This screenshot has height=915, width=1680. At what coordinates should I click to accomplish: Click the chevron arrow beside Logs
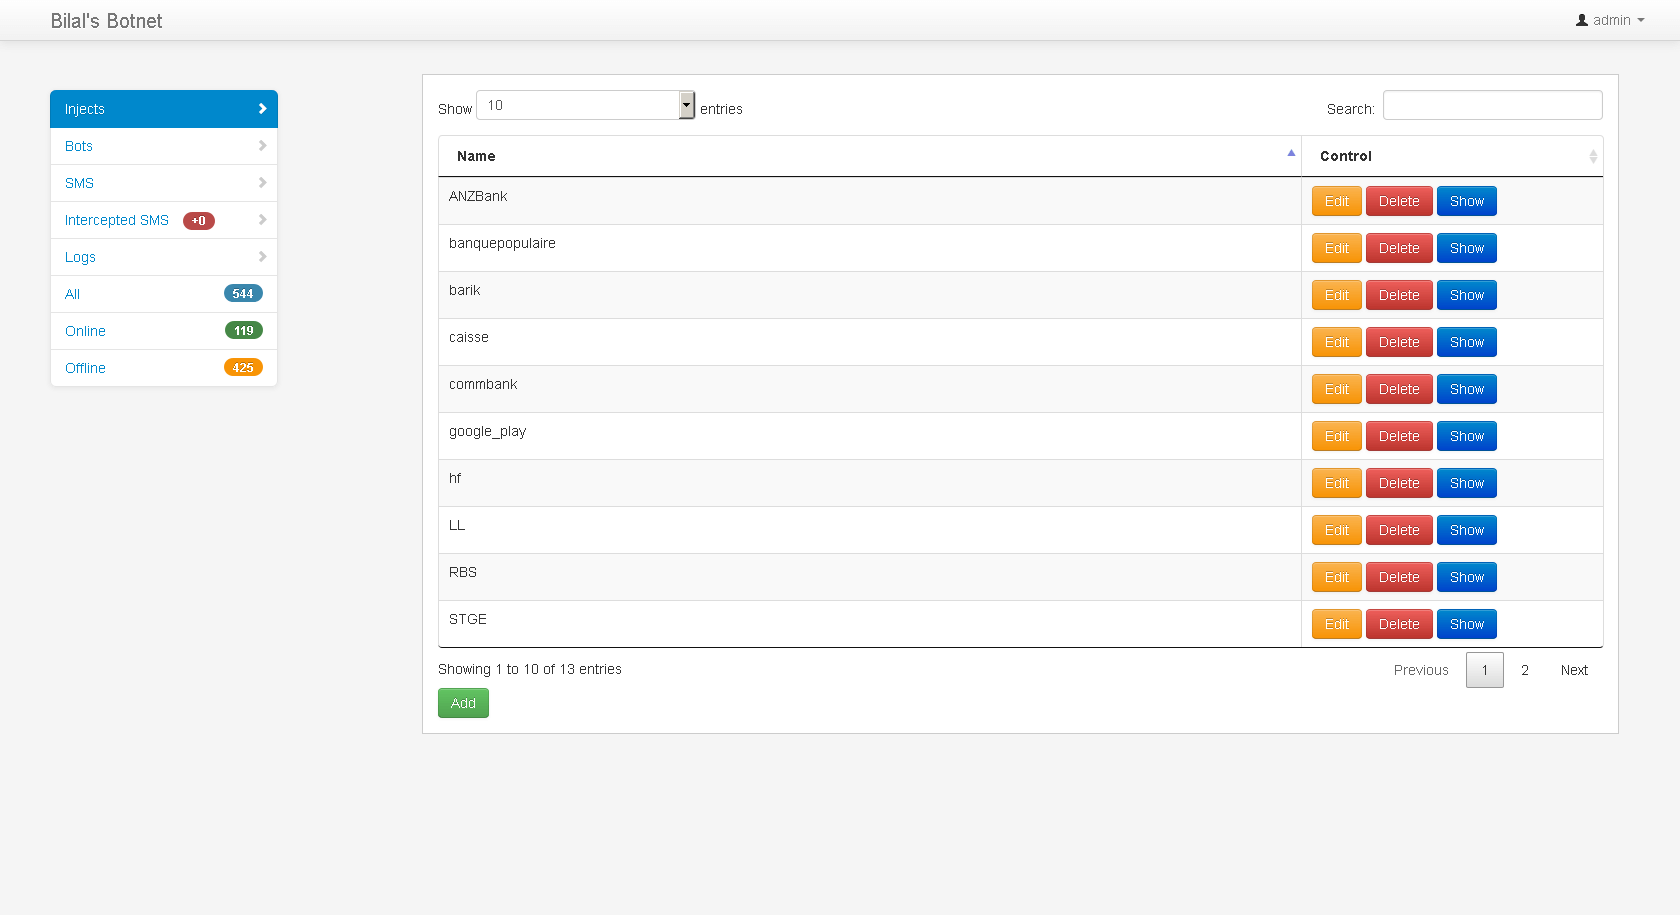click(x=262, y=257)
